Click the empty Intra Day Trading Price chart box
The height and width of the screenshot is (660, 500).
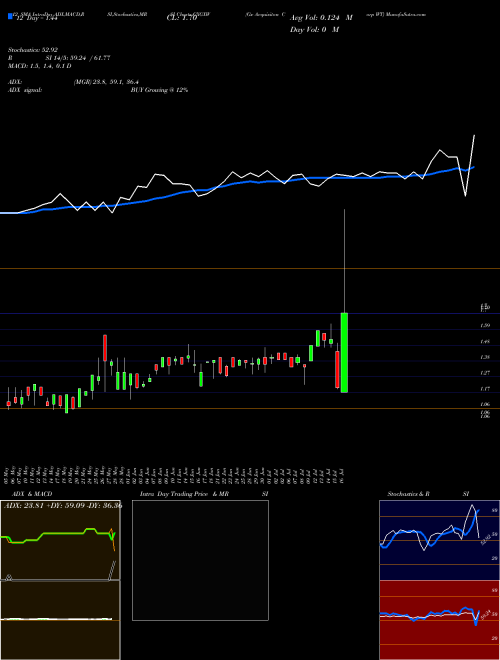click(x=200, y=560)
